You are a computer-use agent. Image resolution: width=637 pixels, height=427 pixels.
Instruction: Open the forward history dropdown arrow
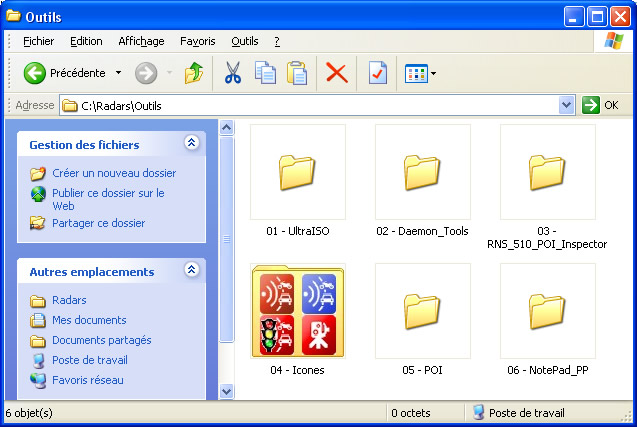click(x=170, y=73)
